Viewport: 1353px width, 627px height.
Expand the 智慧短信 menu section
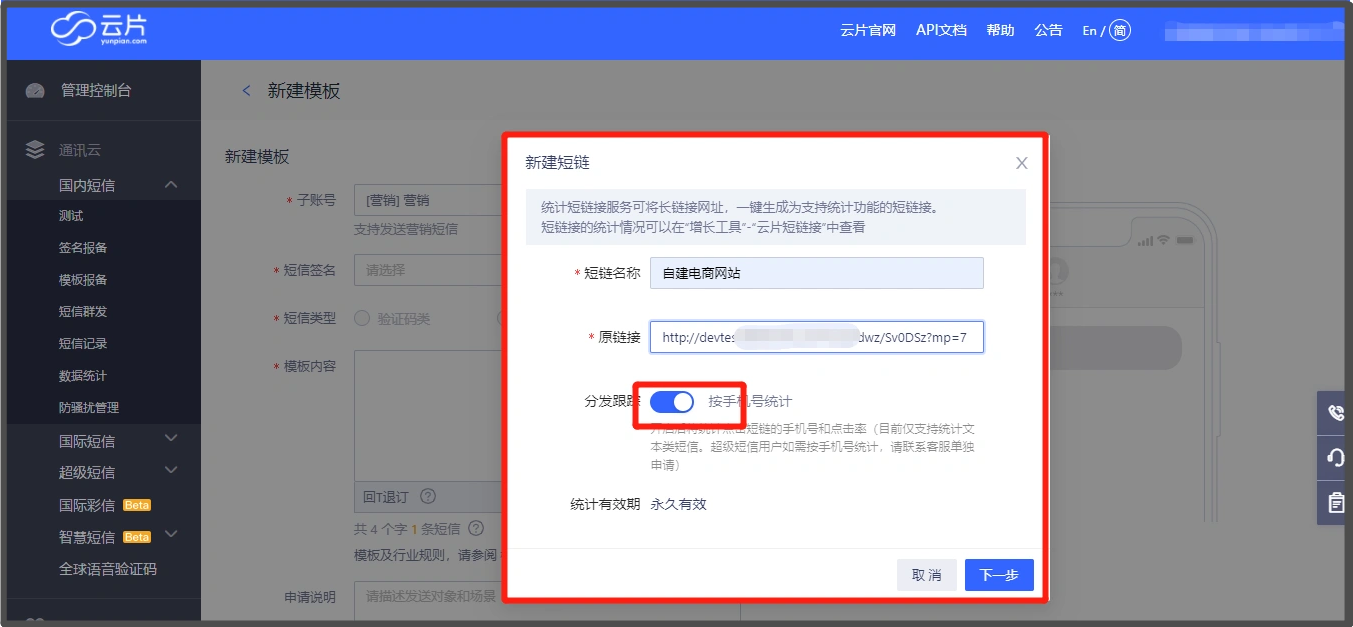pyautogui.click(x=171, y=535)
